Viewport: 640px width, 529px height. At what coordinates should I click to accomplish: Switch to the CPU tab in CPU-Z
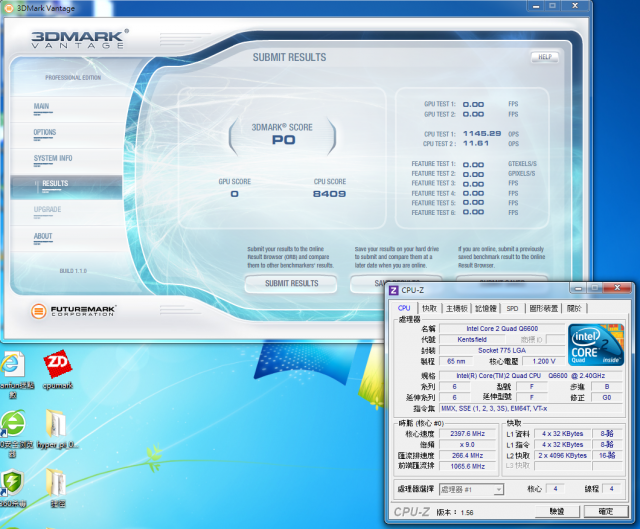[404, 308]
